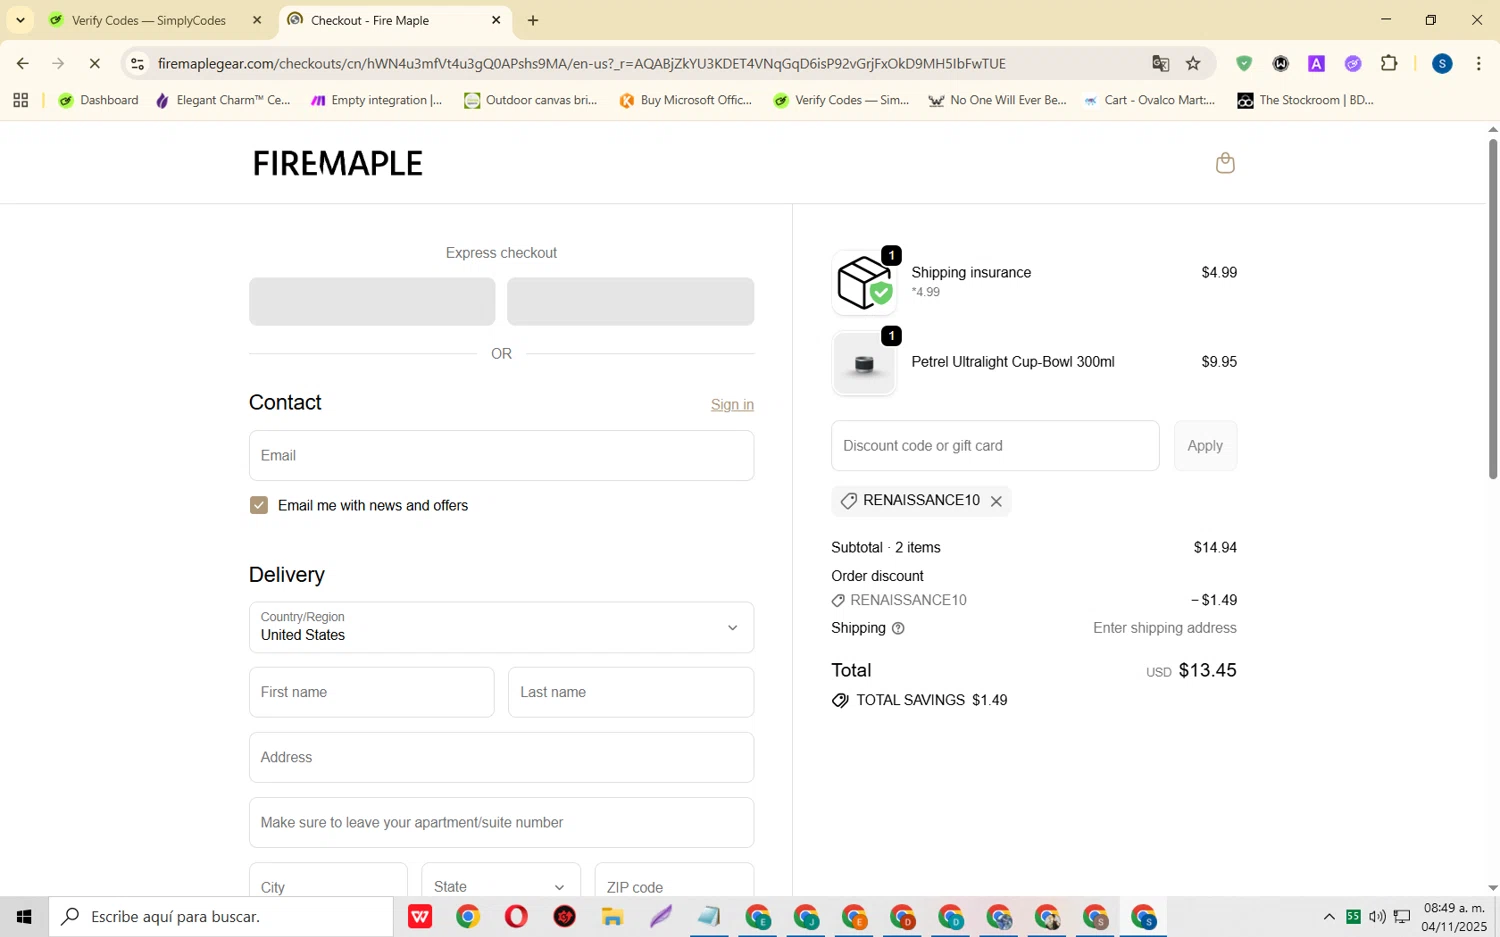Open The Stockroom bookmark
The width and height of the screenshot is (1500, 937).
pos(1305,100)
